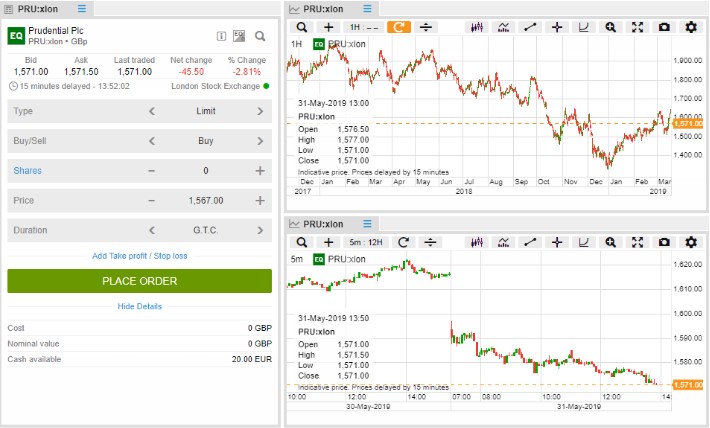Toggle the orange refresh button in top chart
This screenshot has height=428, width=710.
[399, 27]
